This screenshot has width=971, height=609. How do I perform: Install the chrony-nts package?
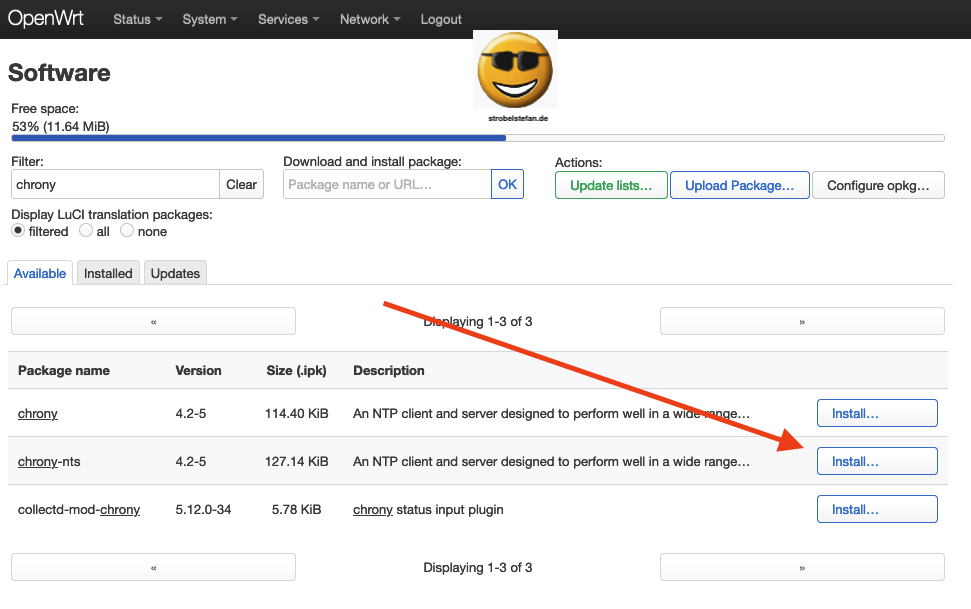877,461
